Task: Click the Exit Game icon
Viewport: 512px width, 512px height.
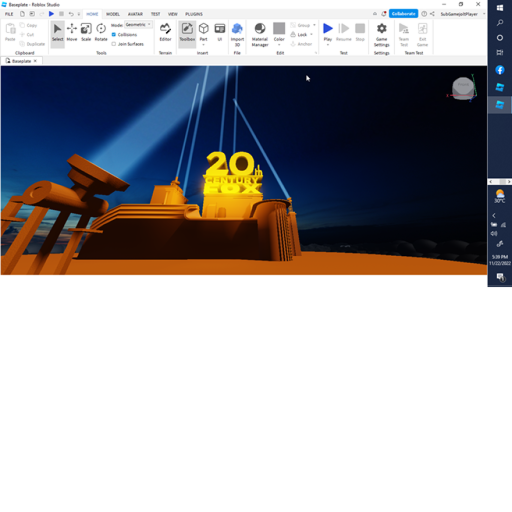Action: click(422, 35)
